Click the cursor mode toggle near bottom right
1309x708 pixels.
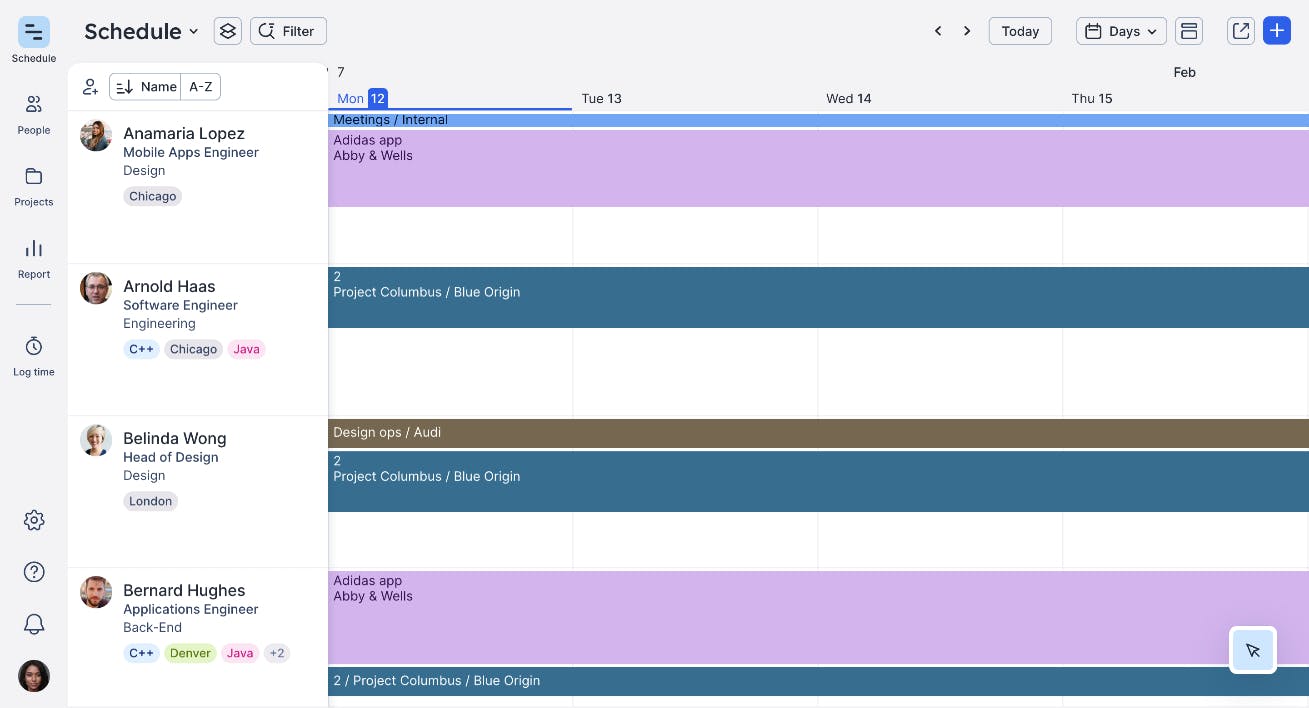pyautogui.click(x=1253, y=650)
